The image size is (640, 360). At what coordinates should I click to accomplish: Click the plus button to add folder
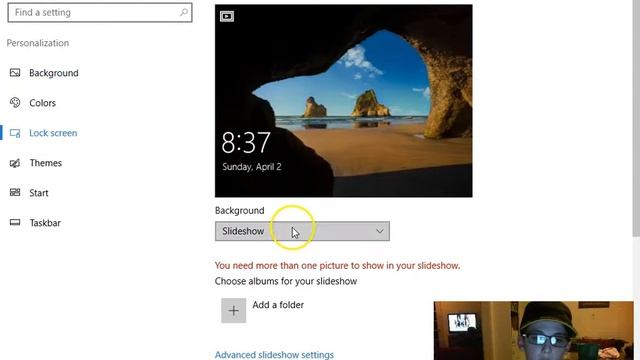(233, 311)
